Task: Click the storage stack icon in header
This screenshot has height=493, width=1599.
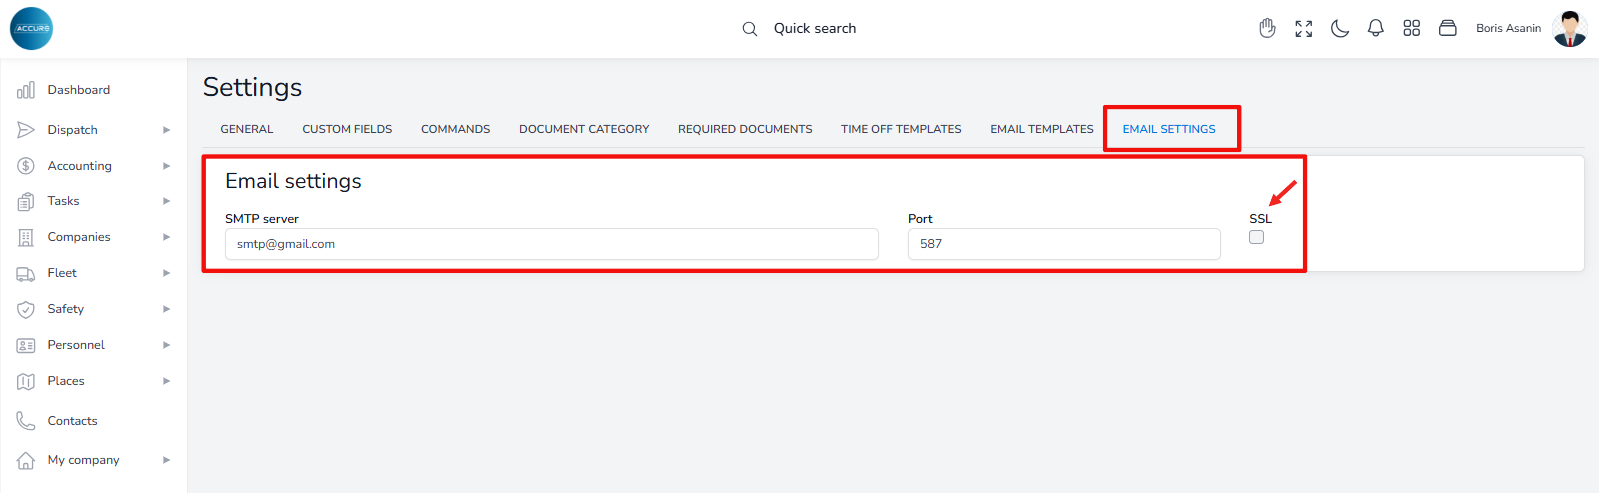Action: coord(1447,28)
